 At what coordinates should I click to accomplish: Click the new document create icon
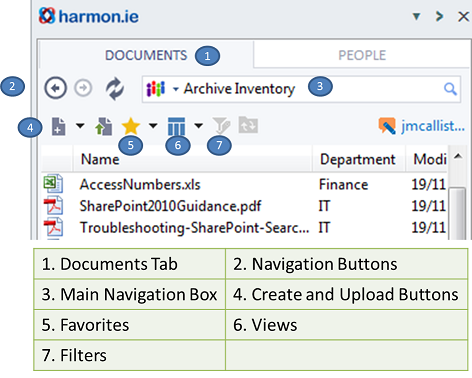click(59, 126)
